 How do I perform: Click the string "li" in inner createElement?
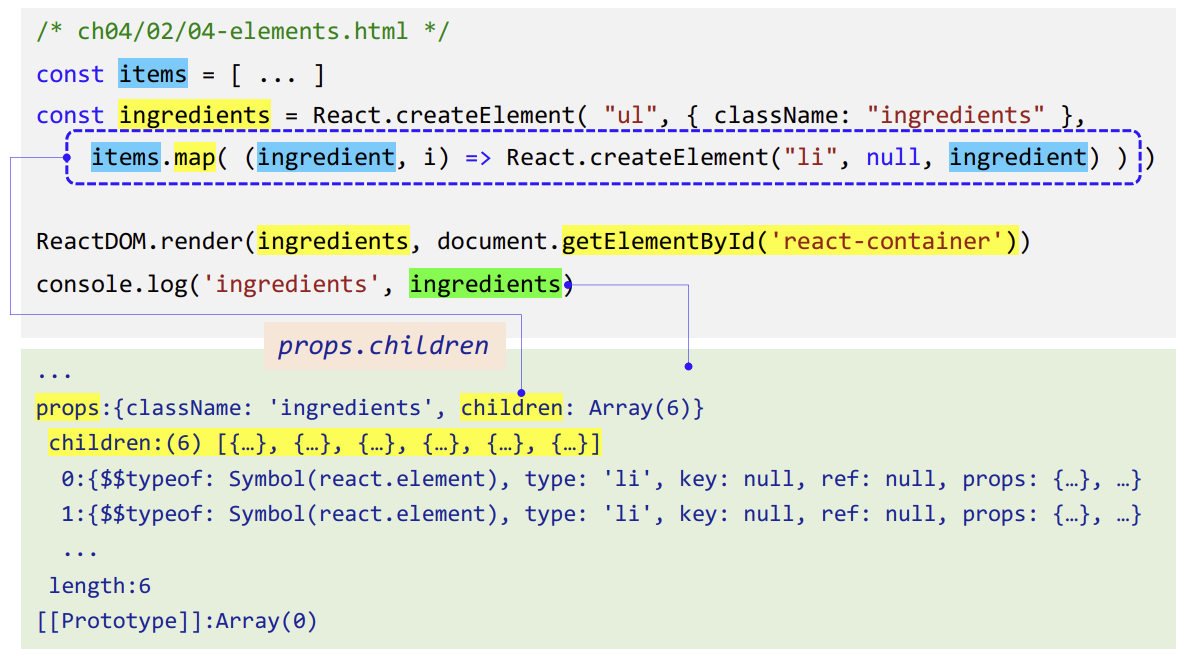[x=810, y=157]
